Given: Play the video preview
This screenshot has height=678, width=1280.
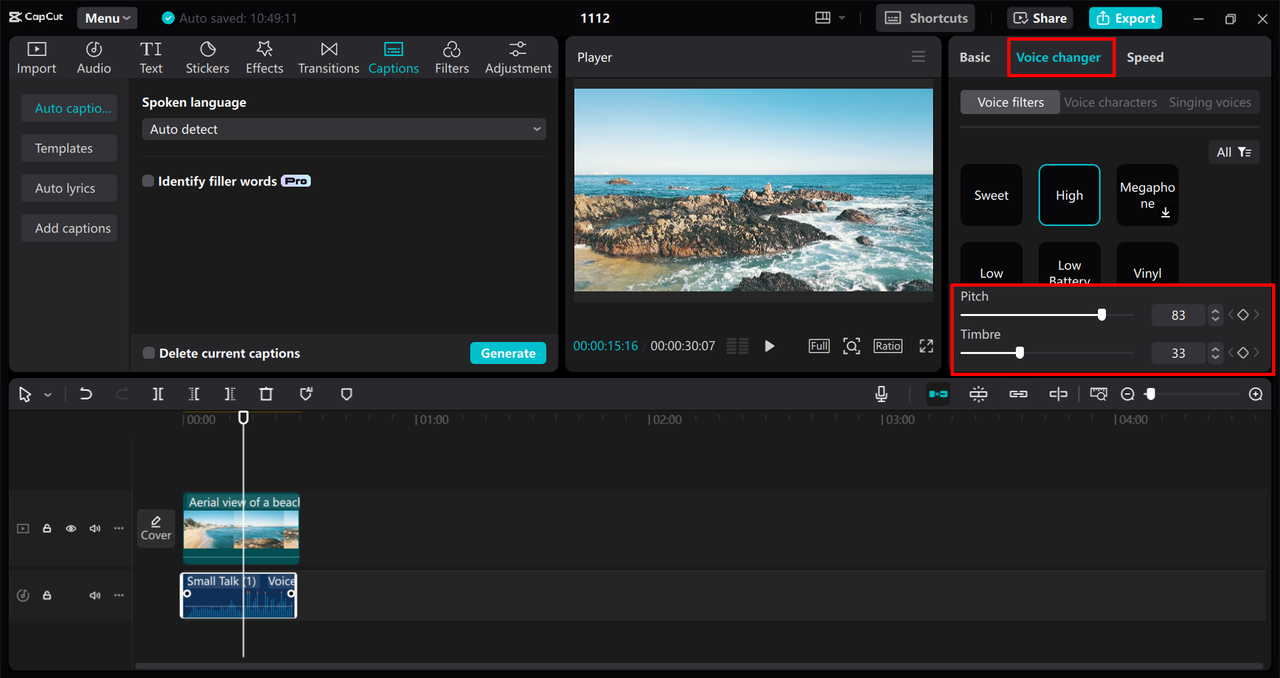Looking at the screenshot, I should click(769, 346).
